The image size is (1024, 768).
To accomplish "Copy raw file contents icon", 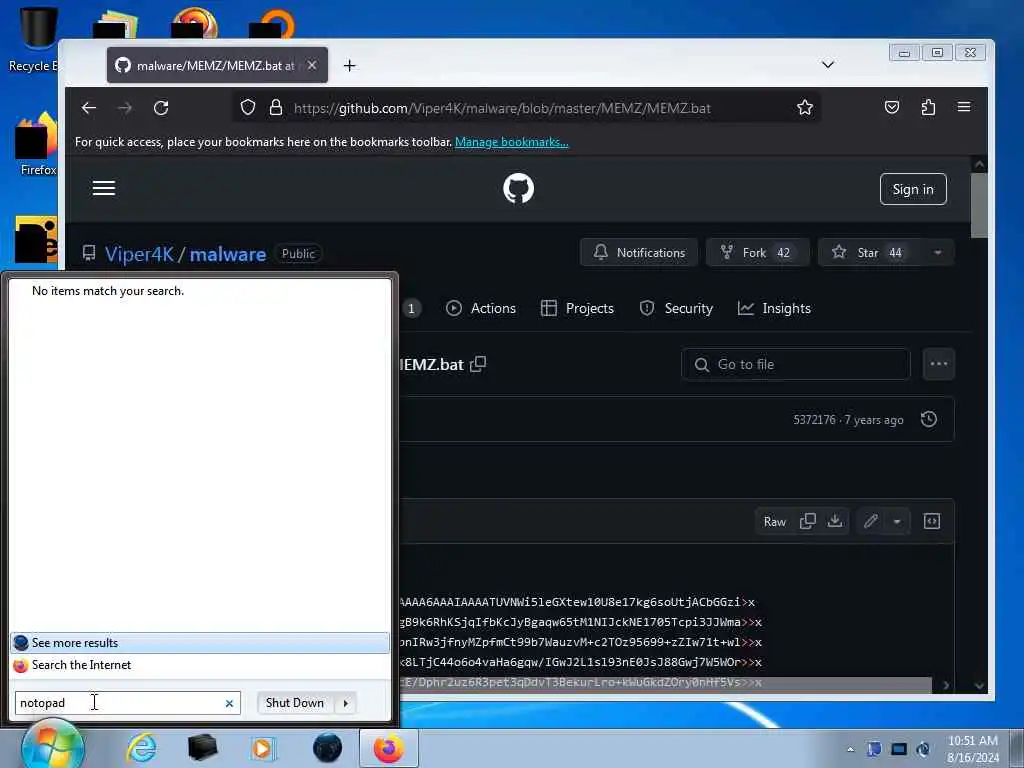I will (808, 521).
